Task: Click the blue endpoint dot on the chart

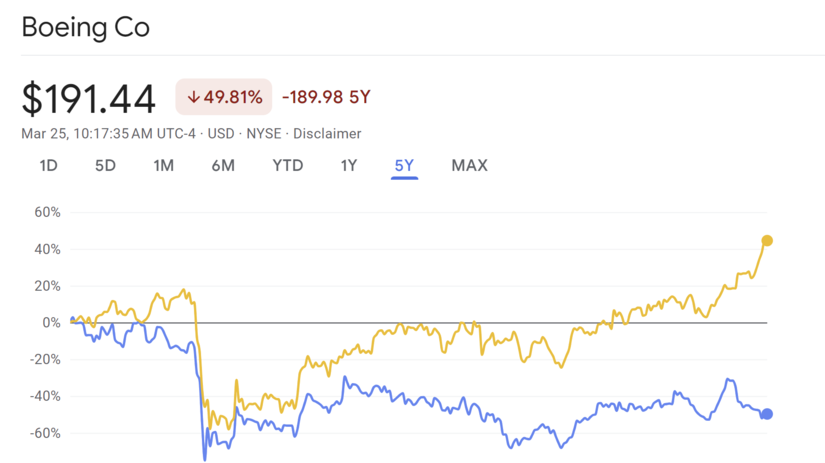Action: (x=767, y=414)
